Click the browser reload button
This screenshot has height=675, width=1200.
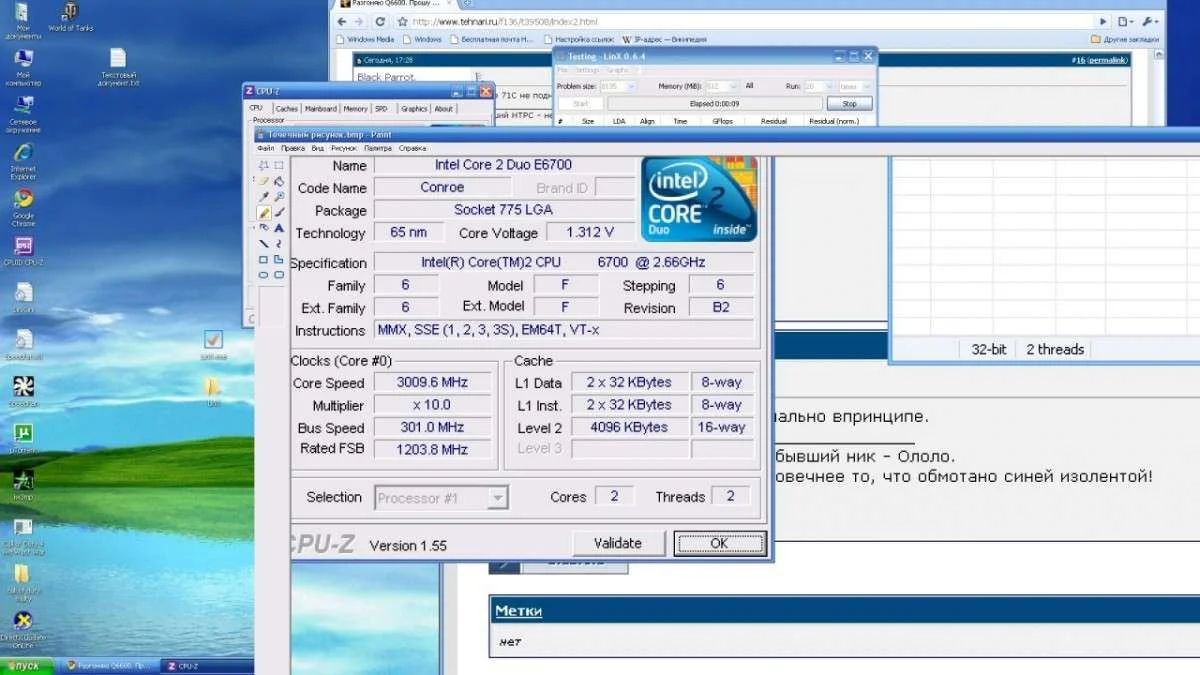click(x=380, y=21)
